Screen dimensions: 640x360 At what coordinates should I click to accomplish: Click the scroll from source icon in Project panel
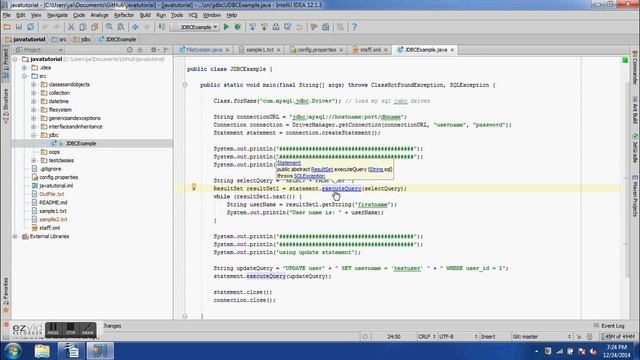pos(130,50)
